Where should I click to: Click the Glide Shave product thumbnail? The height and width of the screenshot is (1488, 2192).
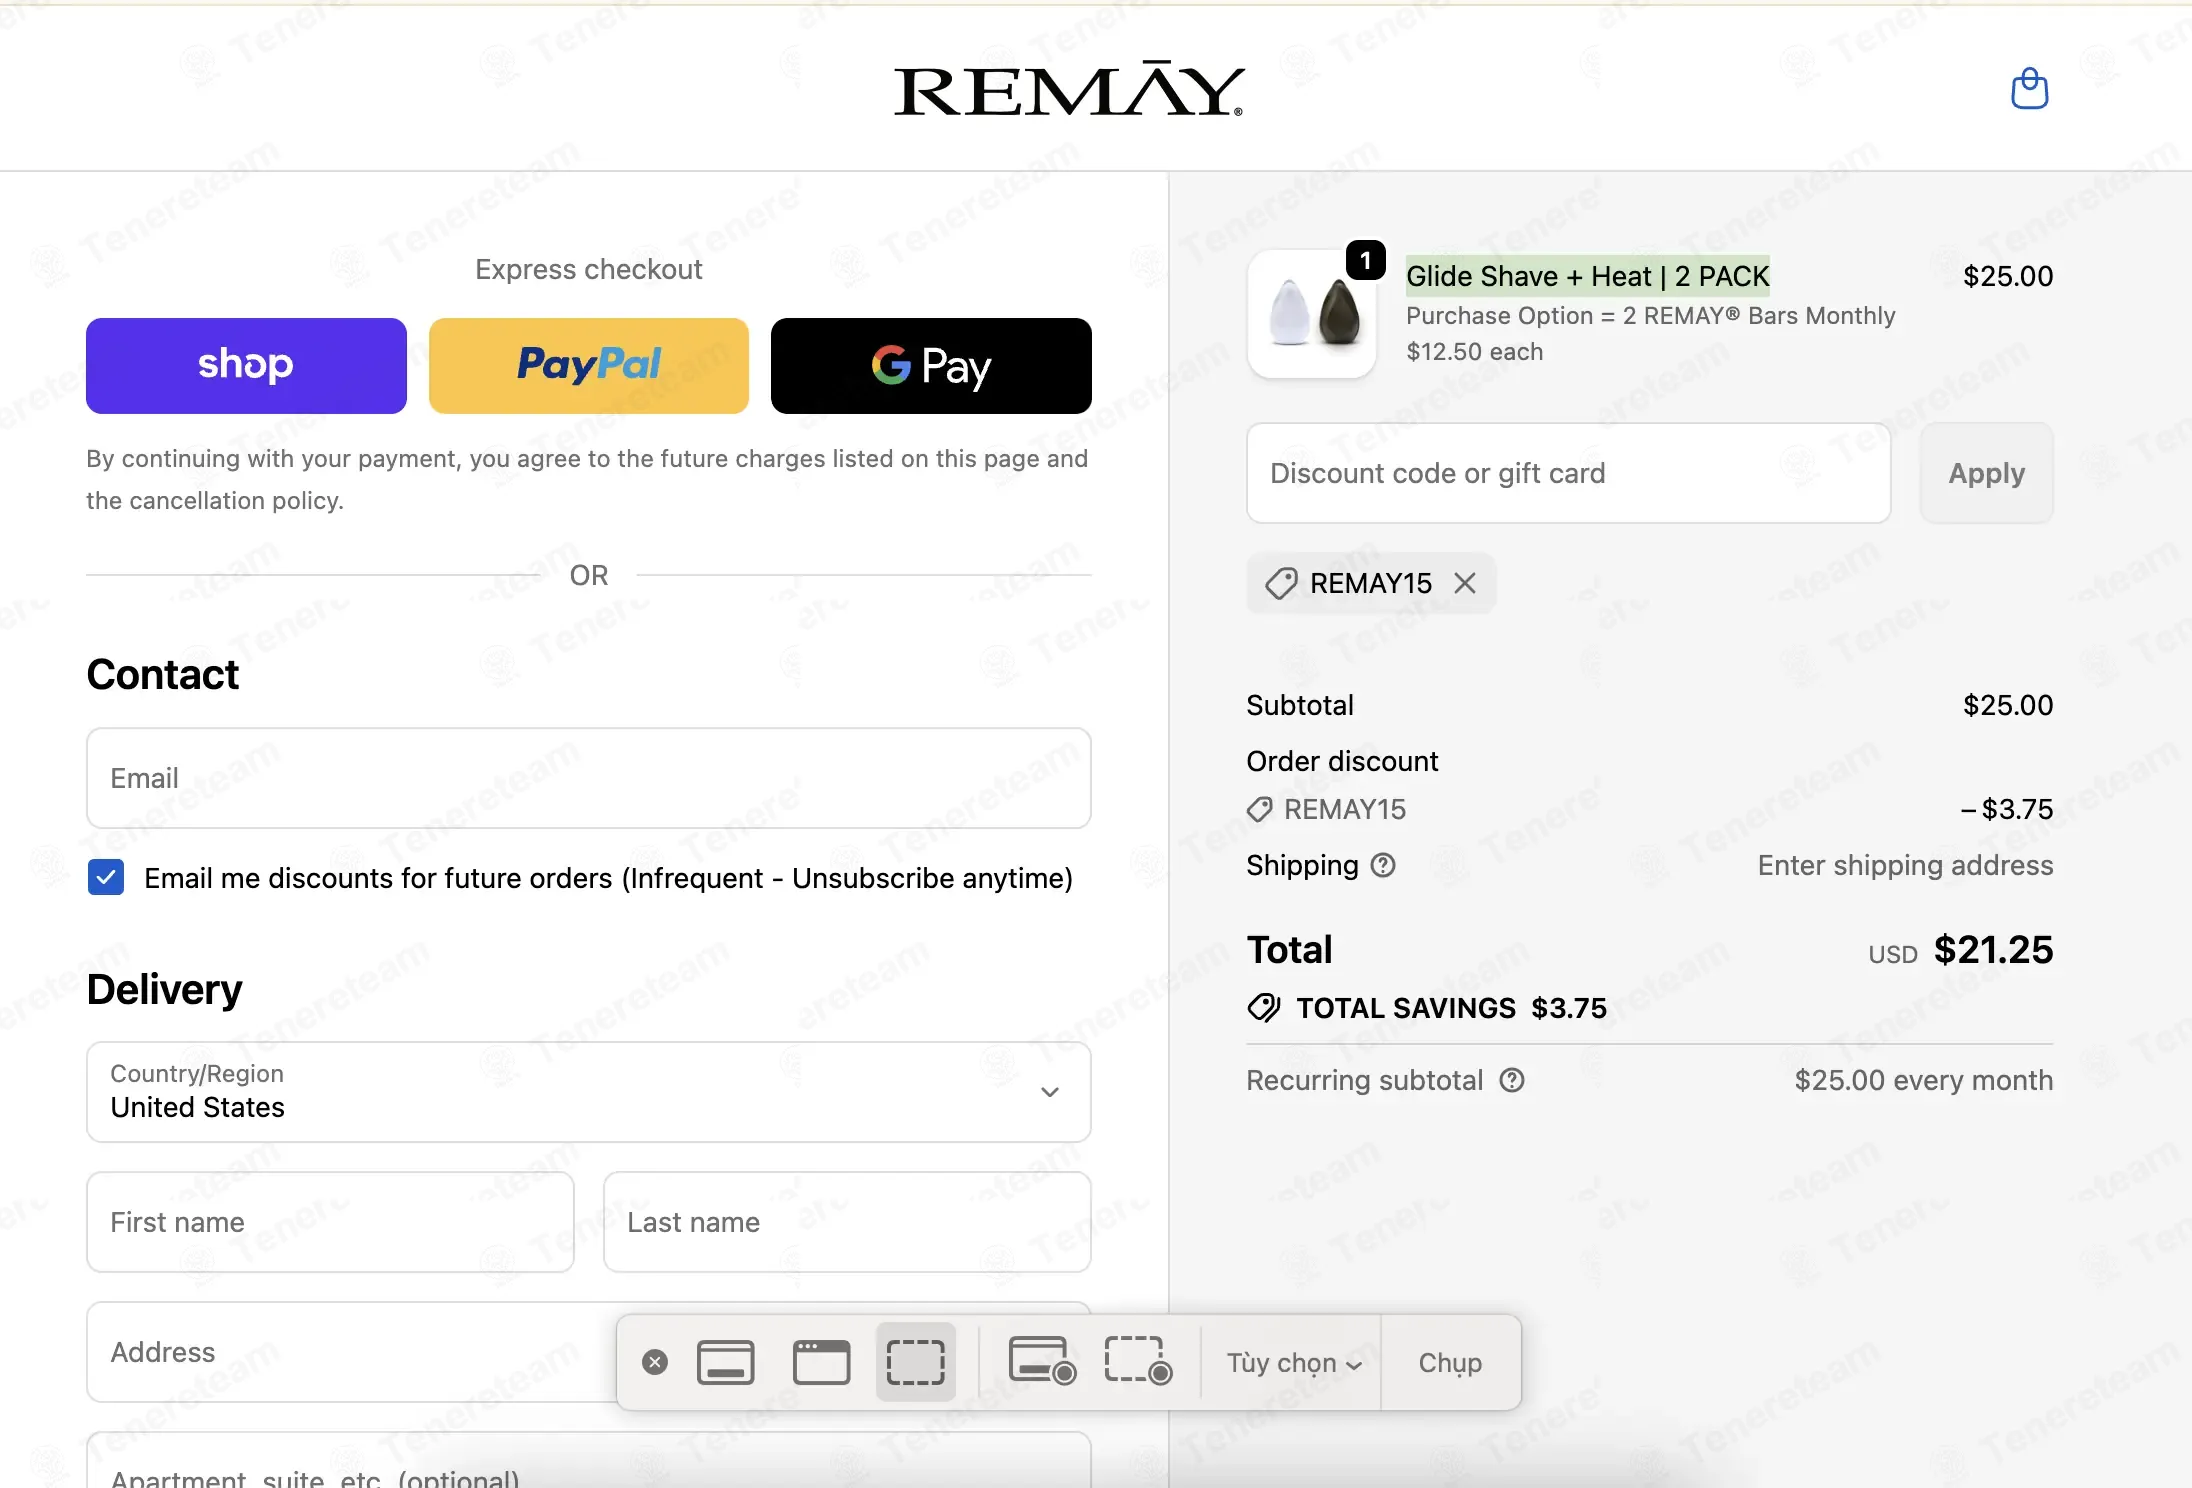[x=1312, y=313]
